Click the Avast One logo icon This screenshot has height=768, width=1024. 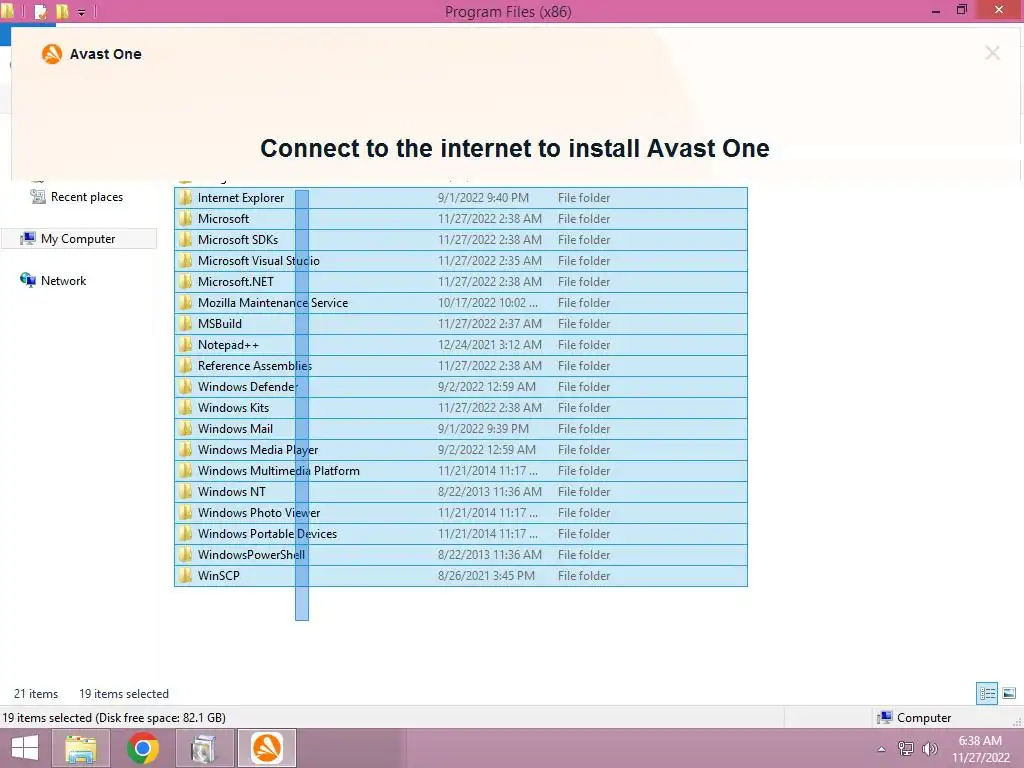click(52, 54)
